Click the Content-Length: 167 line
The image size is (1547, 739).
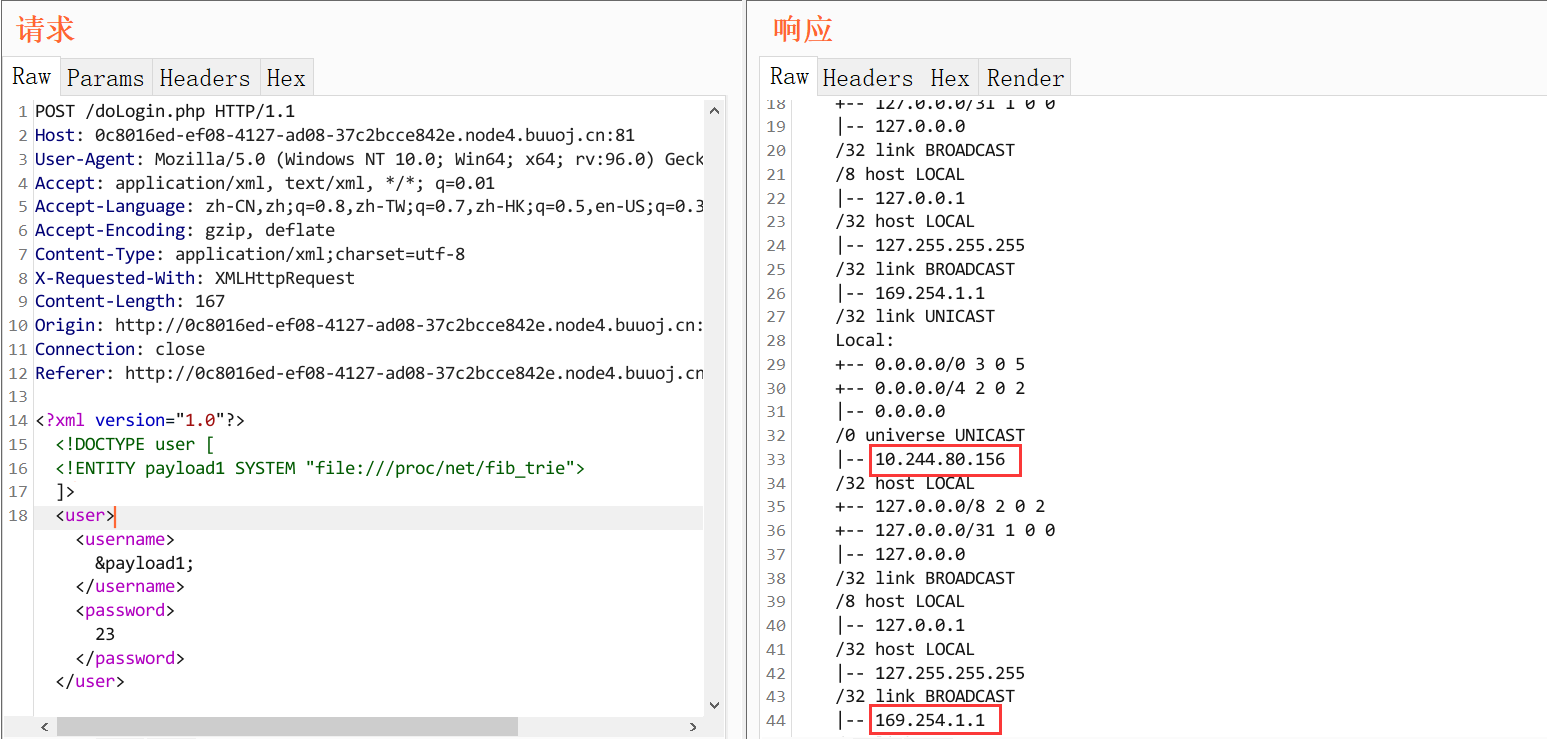pyautogui.click(x=130, y=301)
